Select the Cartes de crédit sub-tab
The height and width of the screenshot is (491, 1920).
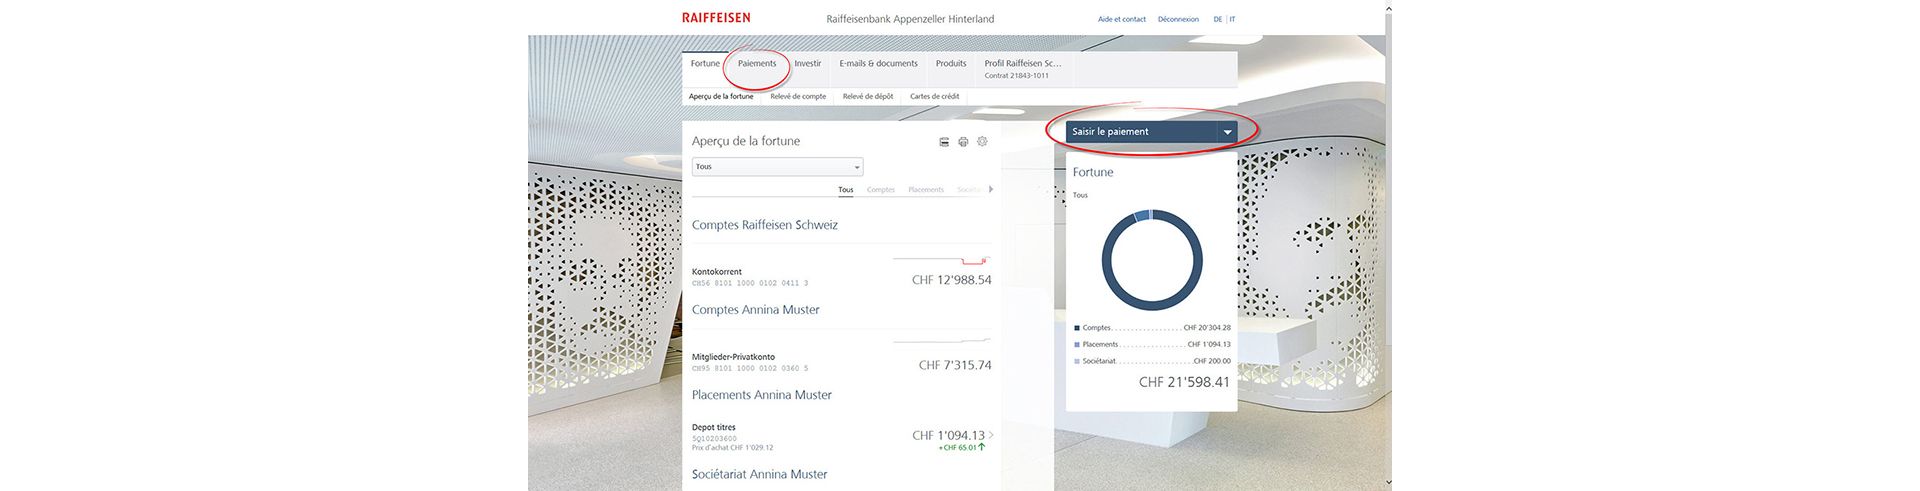pyautogui.click(x=934, y=97)
